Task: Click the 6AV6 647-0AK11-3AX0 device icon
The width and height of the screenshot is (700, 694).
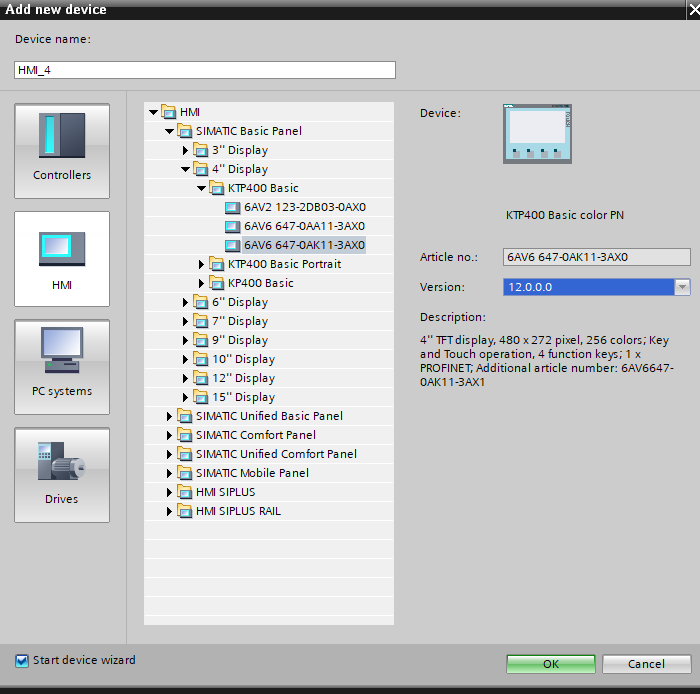Action: click(x=232, y=245)
